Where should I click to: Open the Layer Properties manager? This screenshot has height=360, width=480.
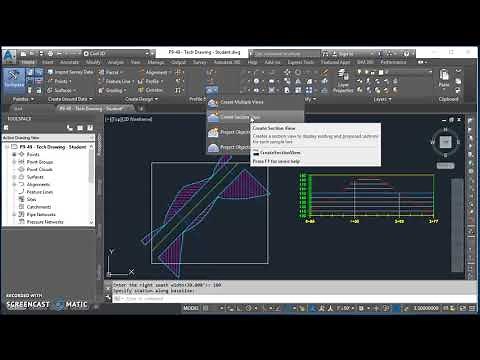point(343,81)
